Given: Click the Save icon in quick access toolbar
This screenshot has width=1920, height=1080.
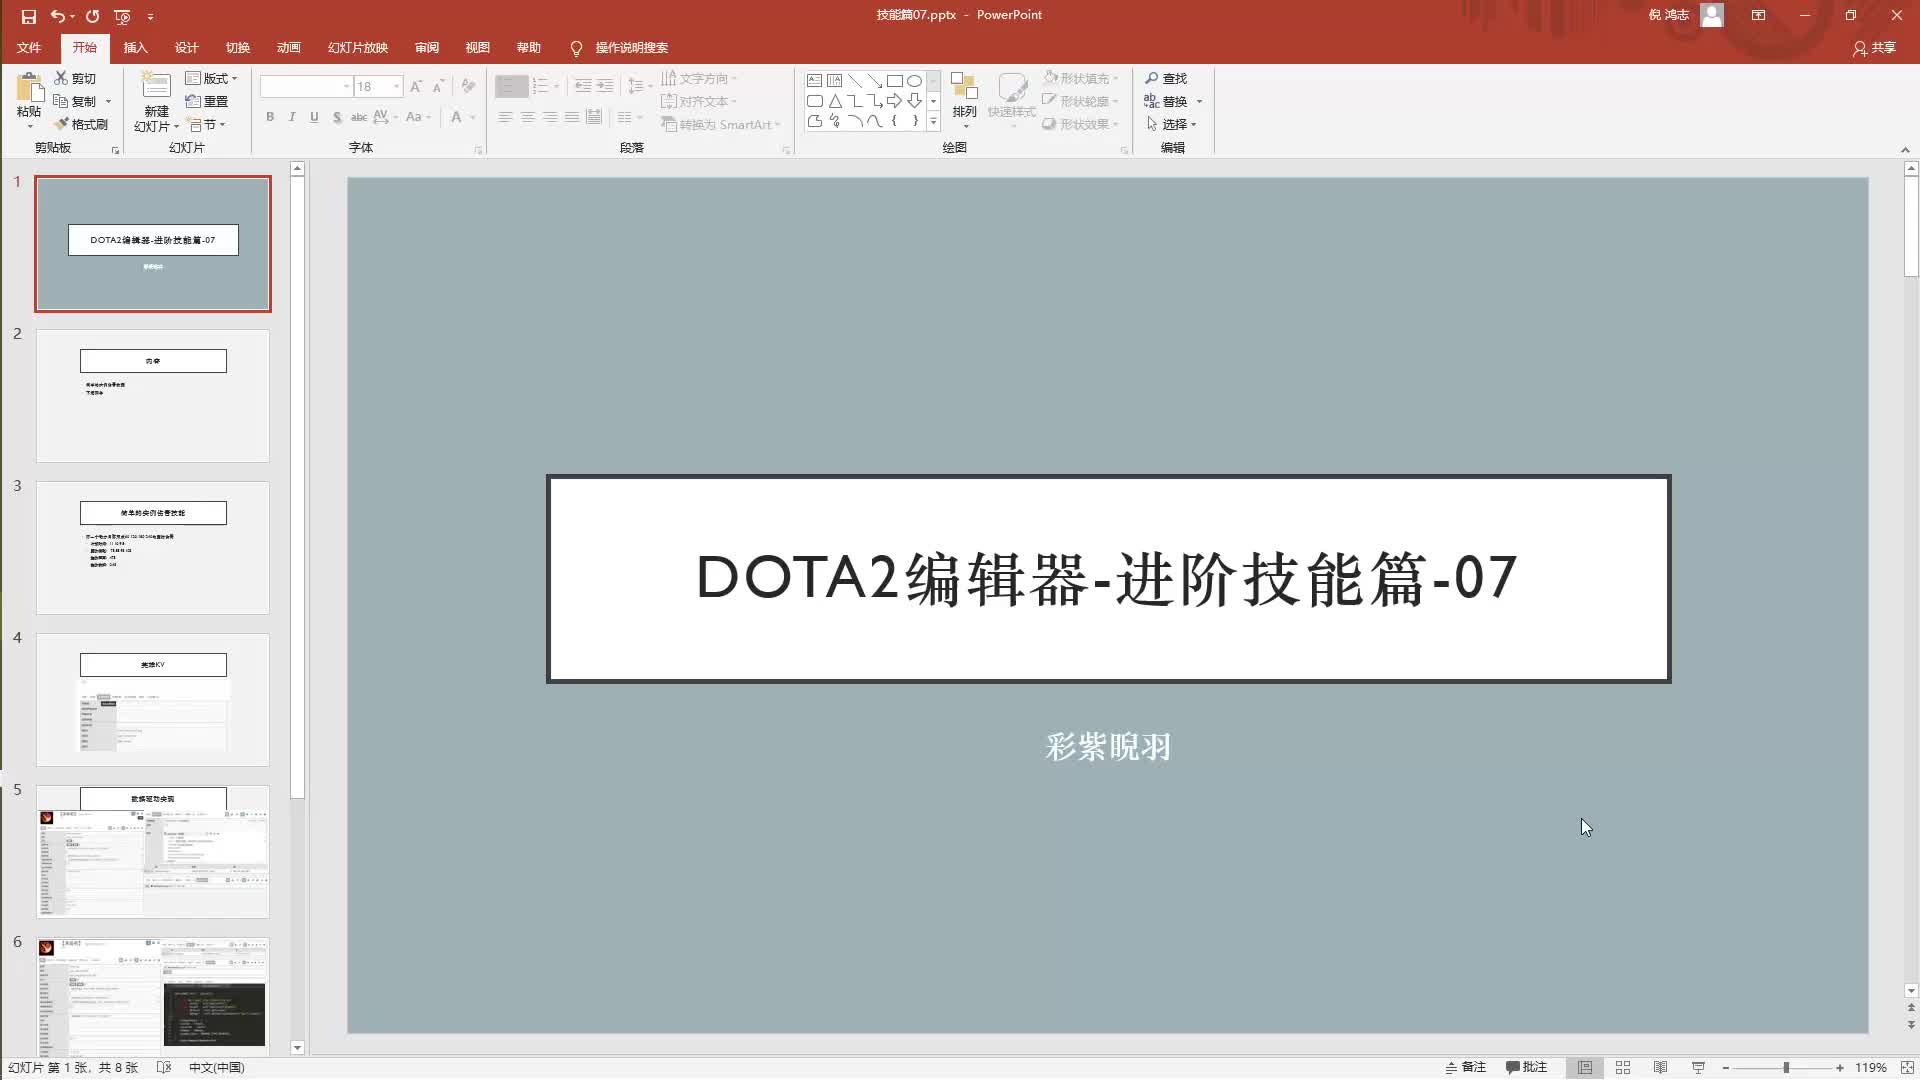Looking at the screenshot, I should tap(29, 16).
